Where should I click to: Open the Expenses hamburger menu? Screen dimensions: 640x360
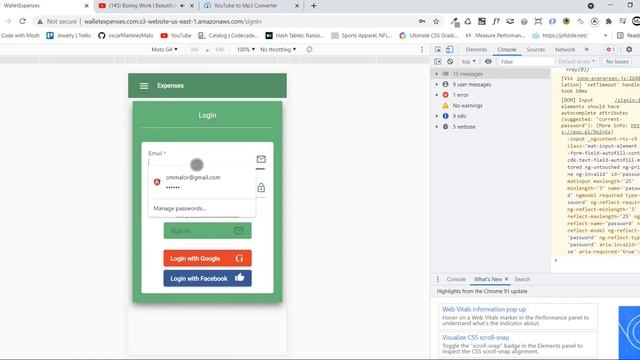click(x=144, y=86)
